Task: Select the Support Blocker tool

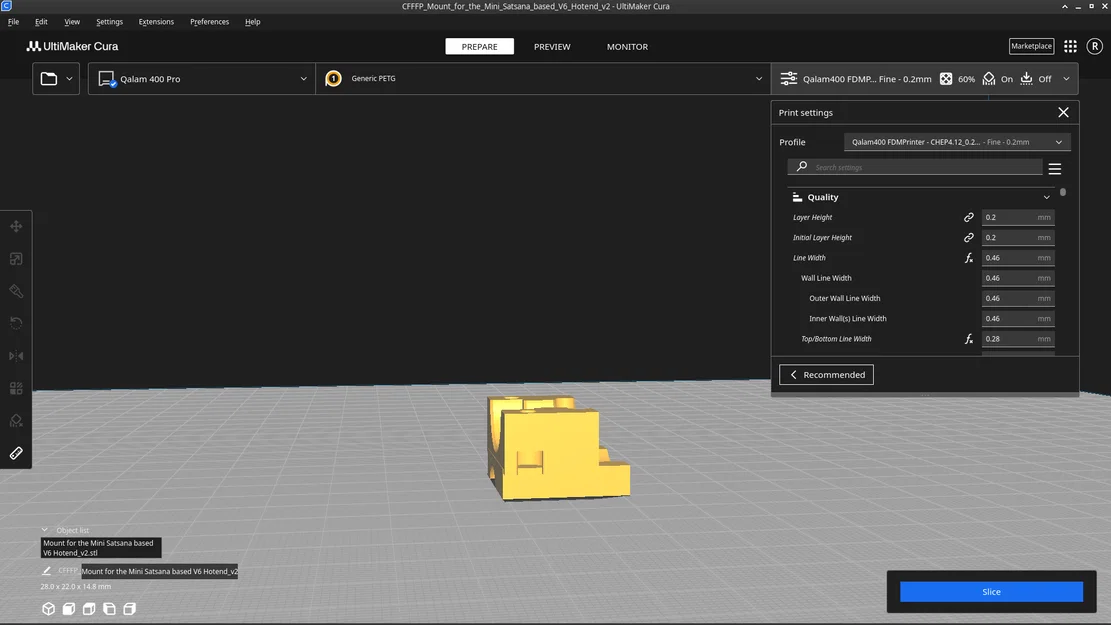Action: click(x=16, y=421)
